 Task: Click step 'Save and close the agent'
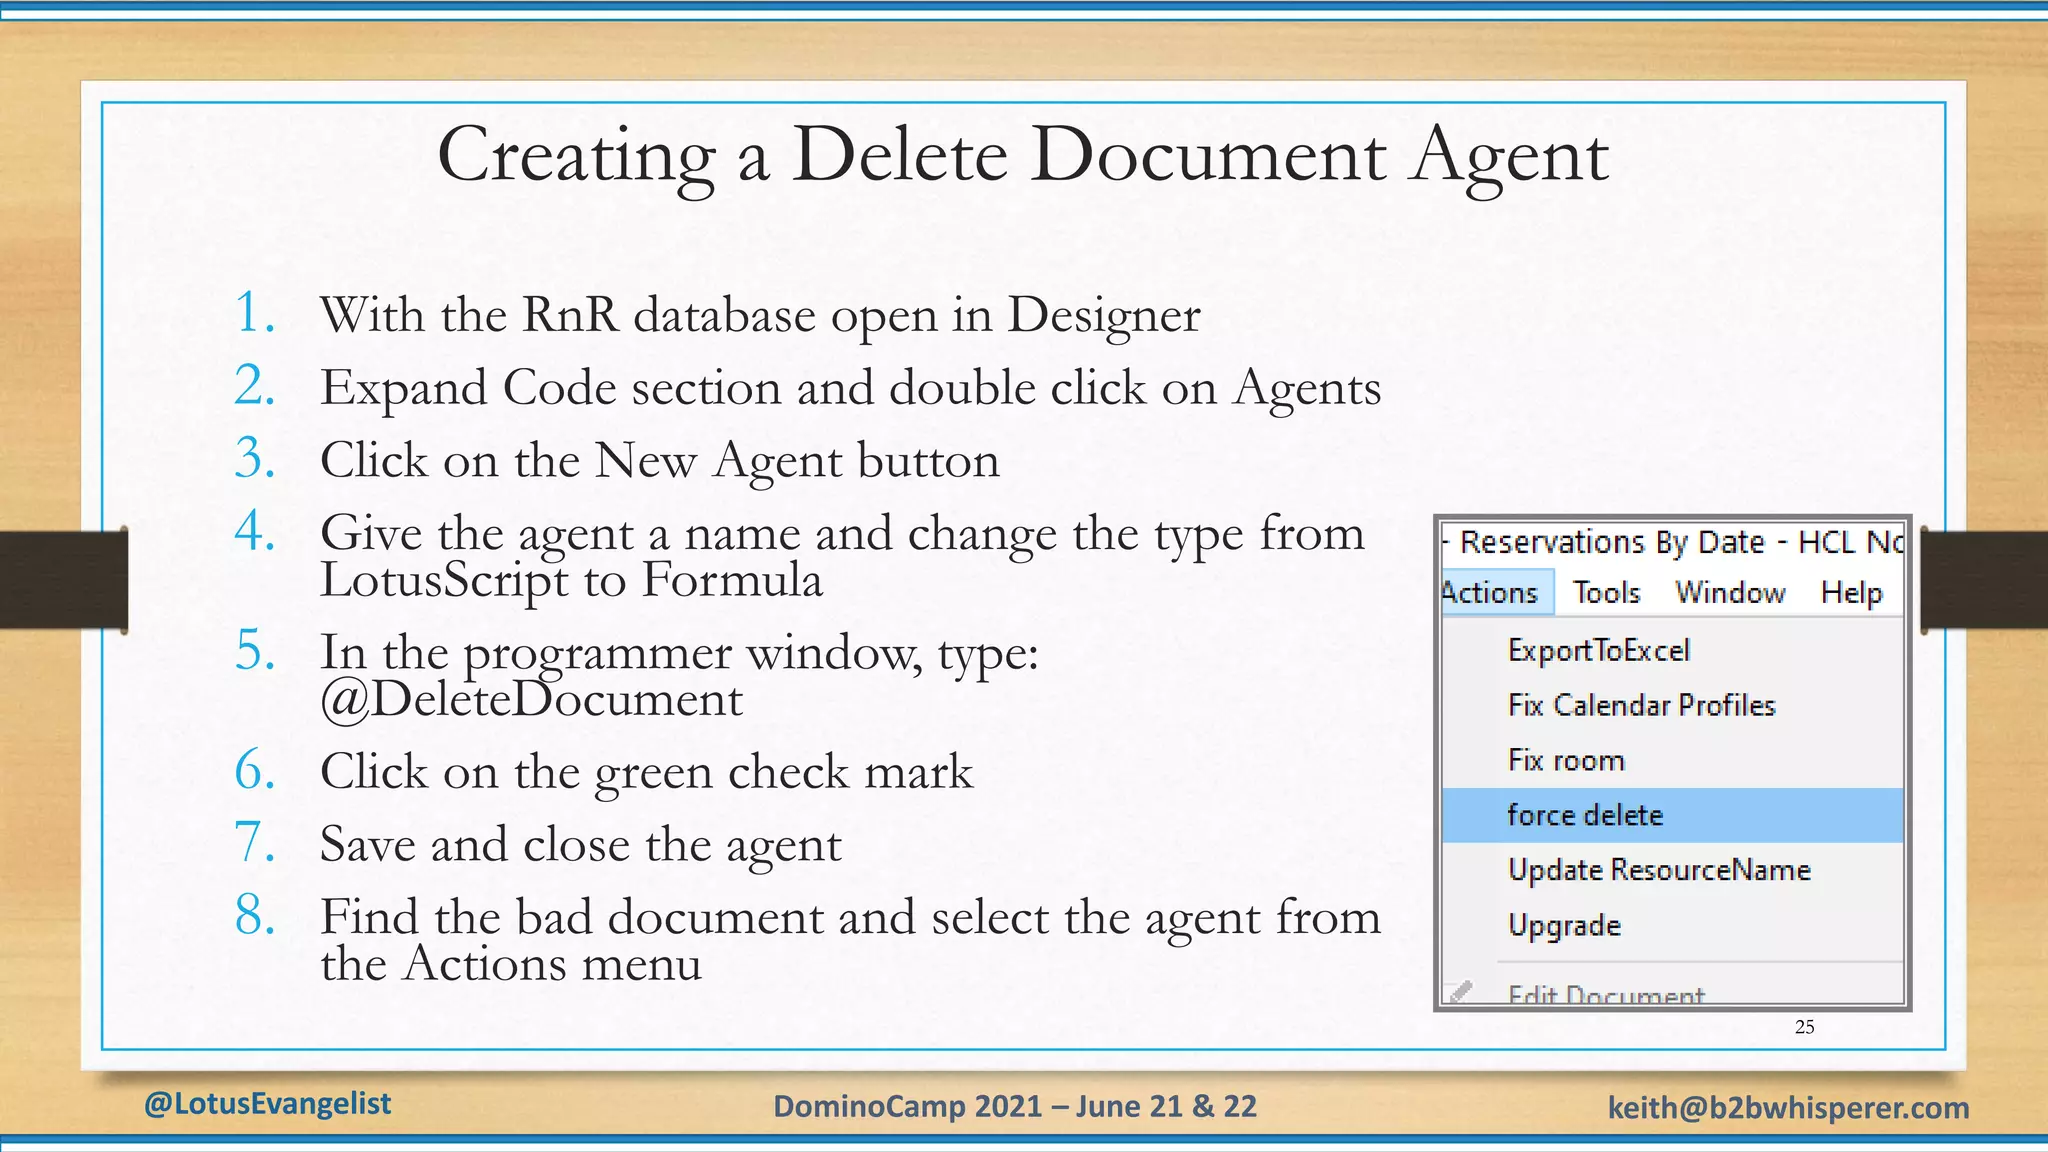[x=581, y=845]
